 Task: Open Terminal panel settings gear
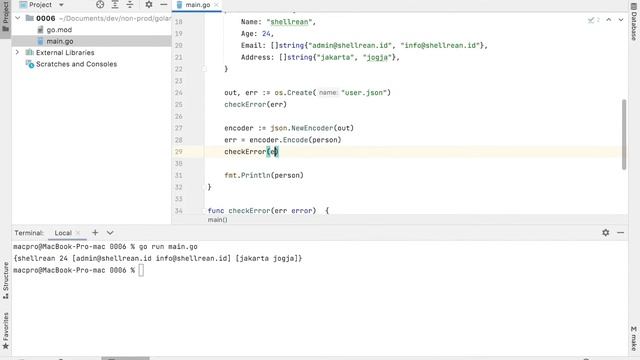click(x=606, y=232)
